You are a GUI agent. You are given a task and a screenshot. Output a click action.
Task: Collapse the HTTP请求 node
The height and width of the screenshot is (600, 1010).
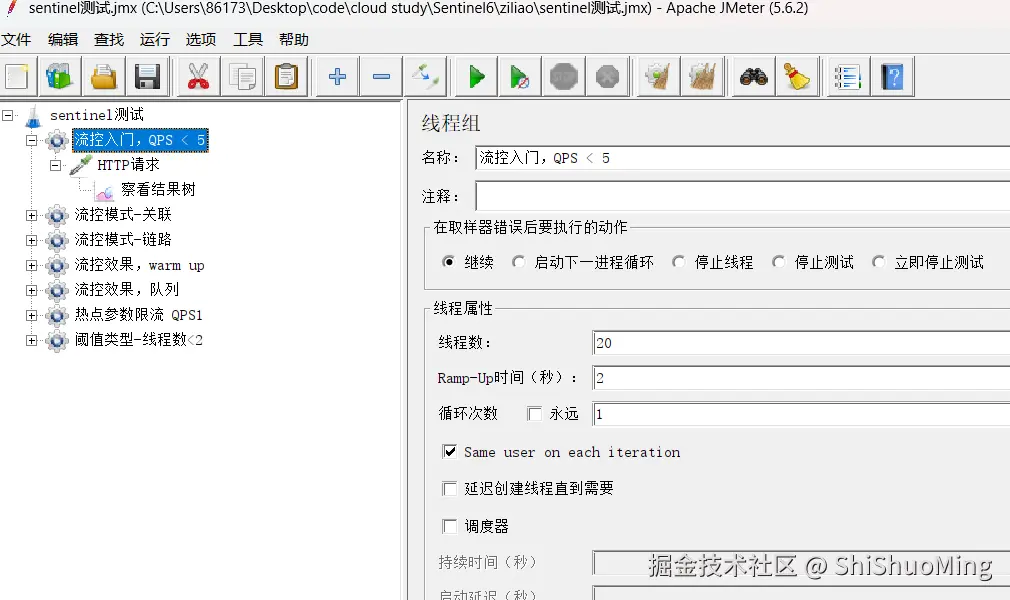[56, 165]
